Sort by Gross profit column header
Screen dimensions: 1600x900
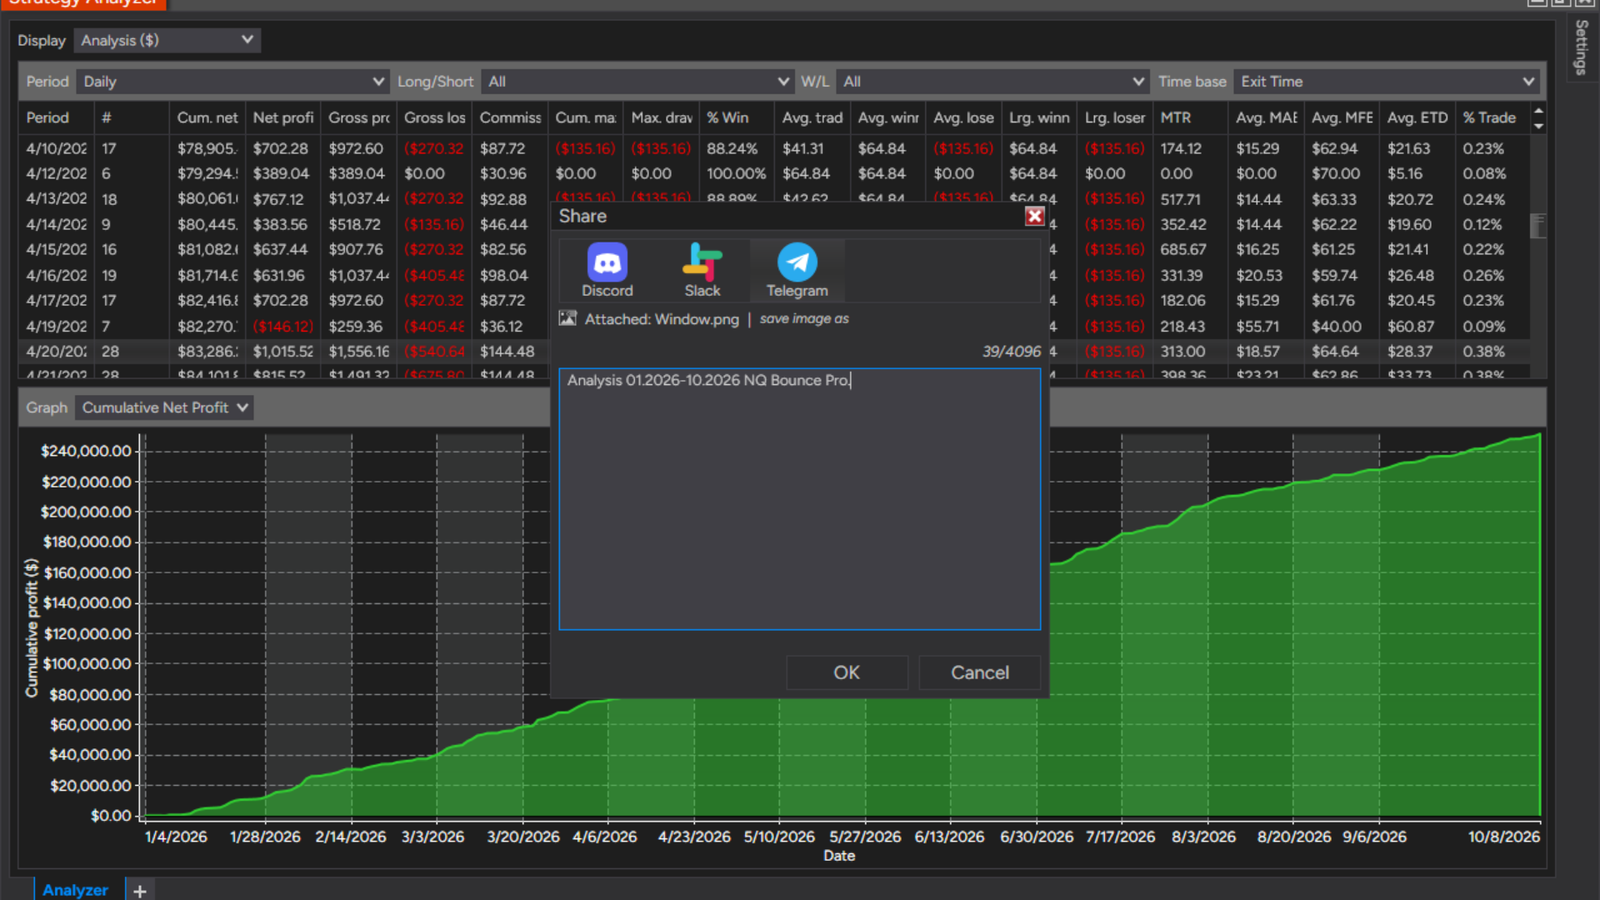point(358,117)
